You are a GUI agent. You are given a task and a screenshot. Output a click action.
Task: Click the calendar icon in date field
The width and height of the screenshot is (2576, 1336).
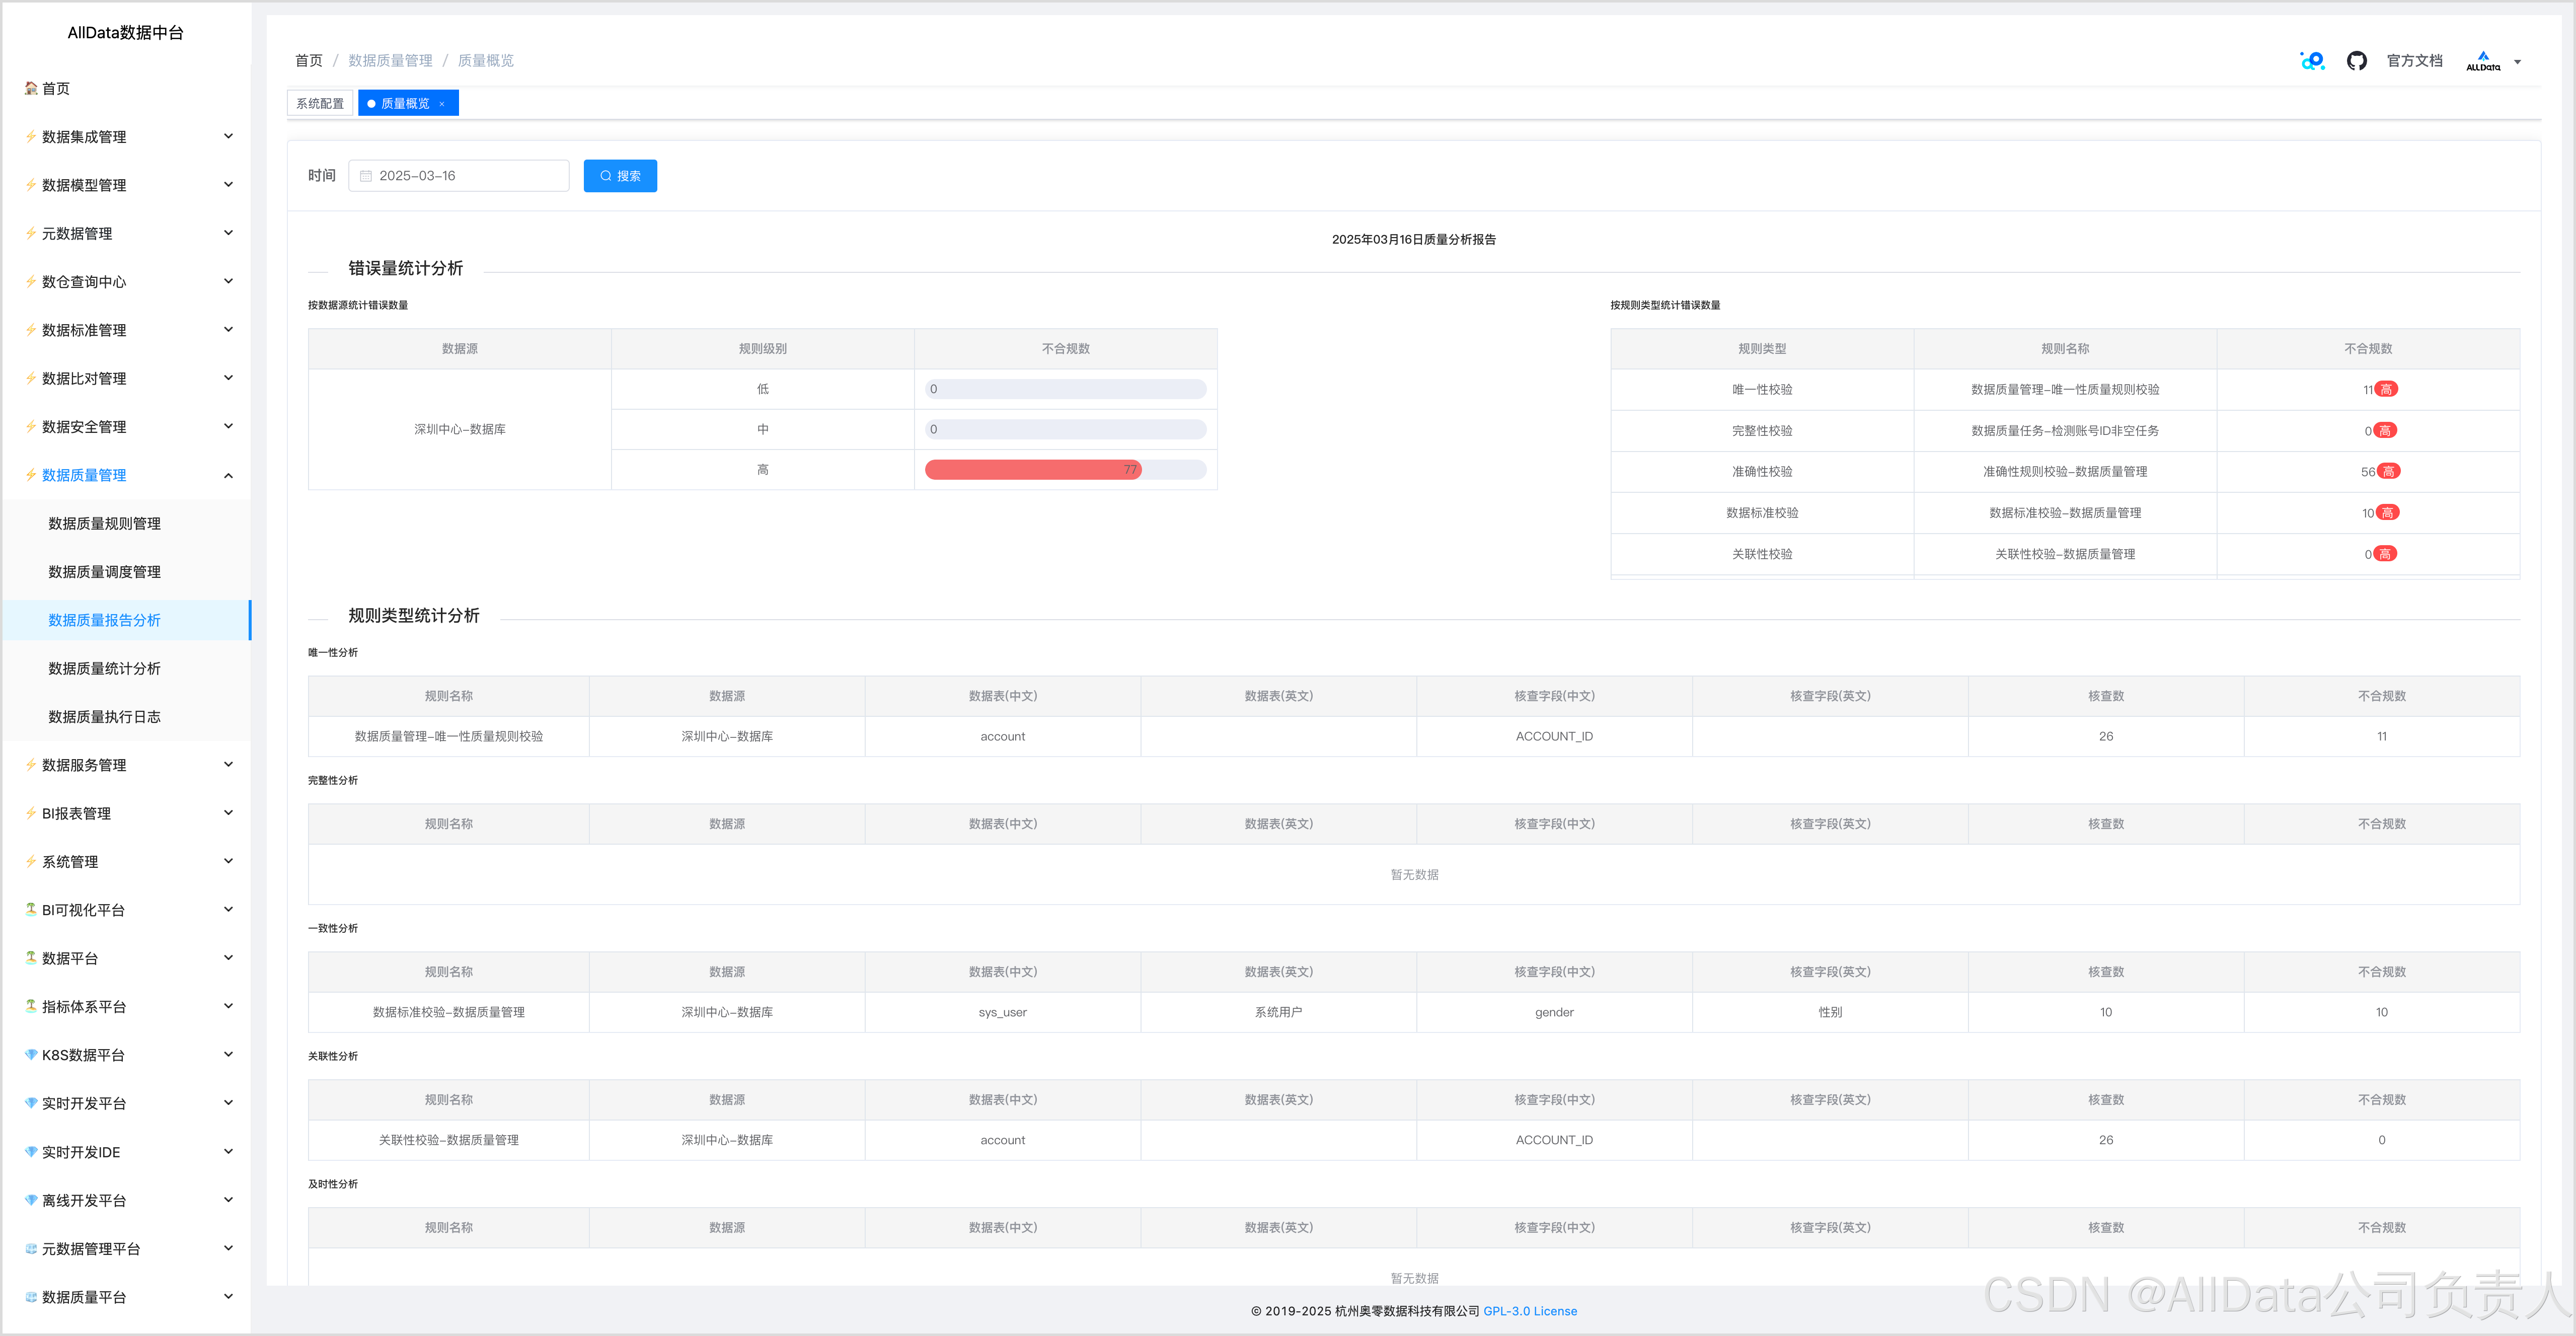pyautogui.click(x=366, y=176)
